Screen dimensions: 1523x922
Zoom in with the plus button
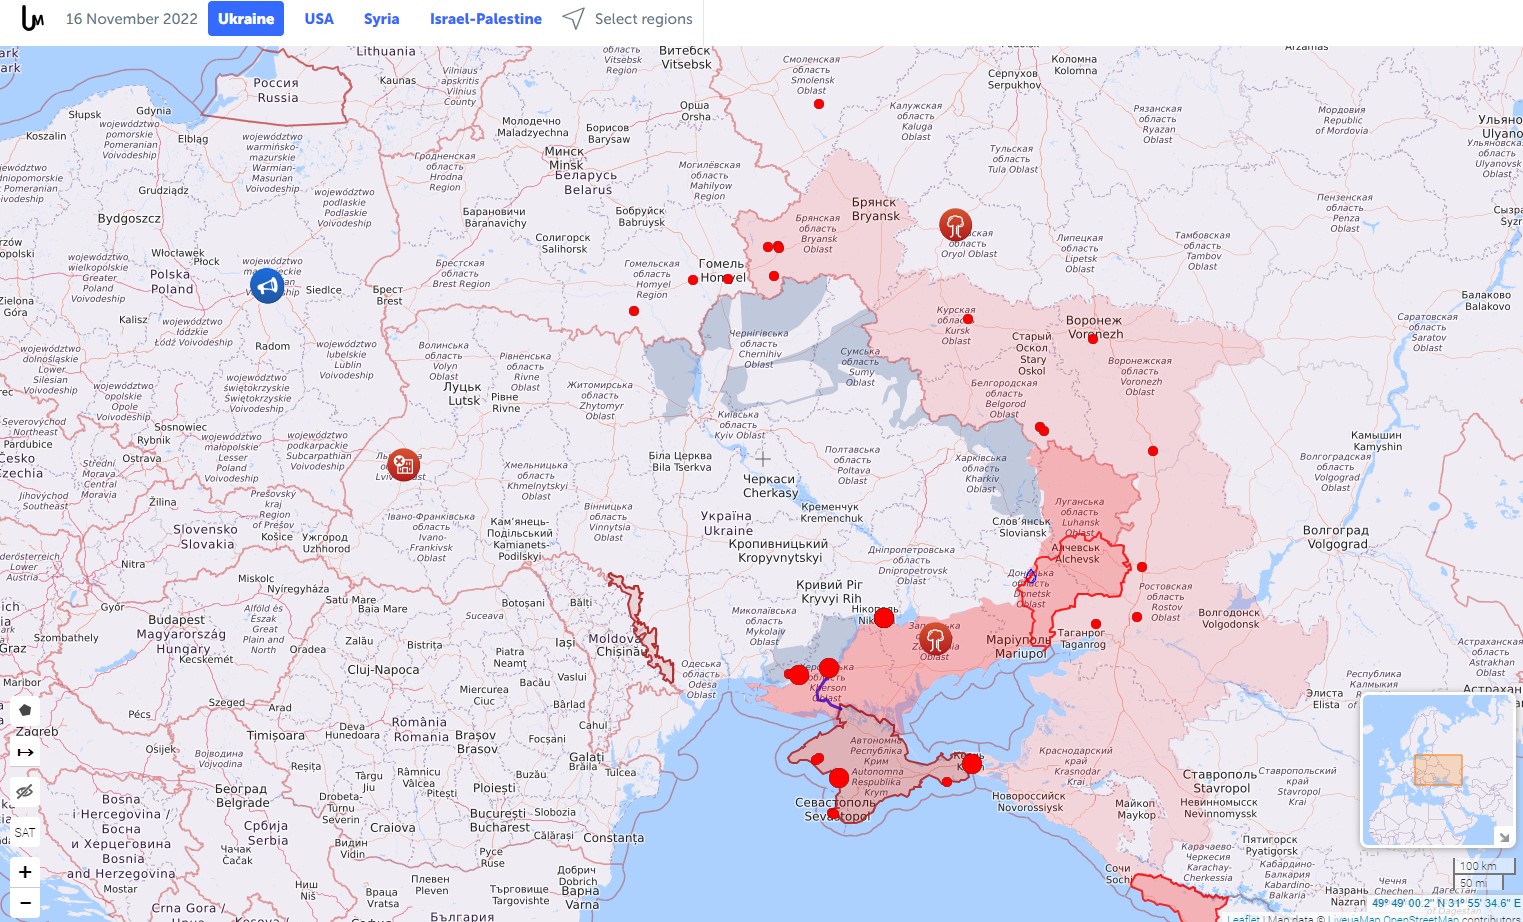25,872
